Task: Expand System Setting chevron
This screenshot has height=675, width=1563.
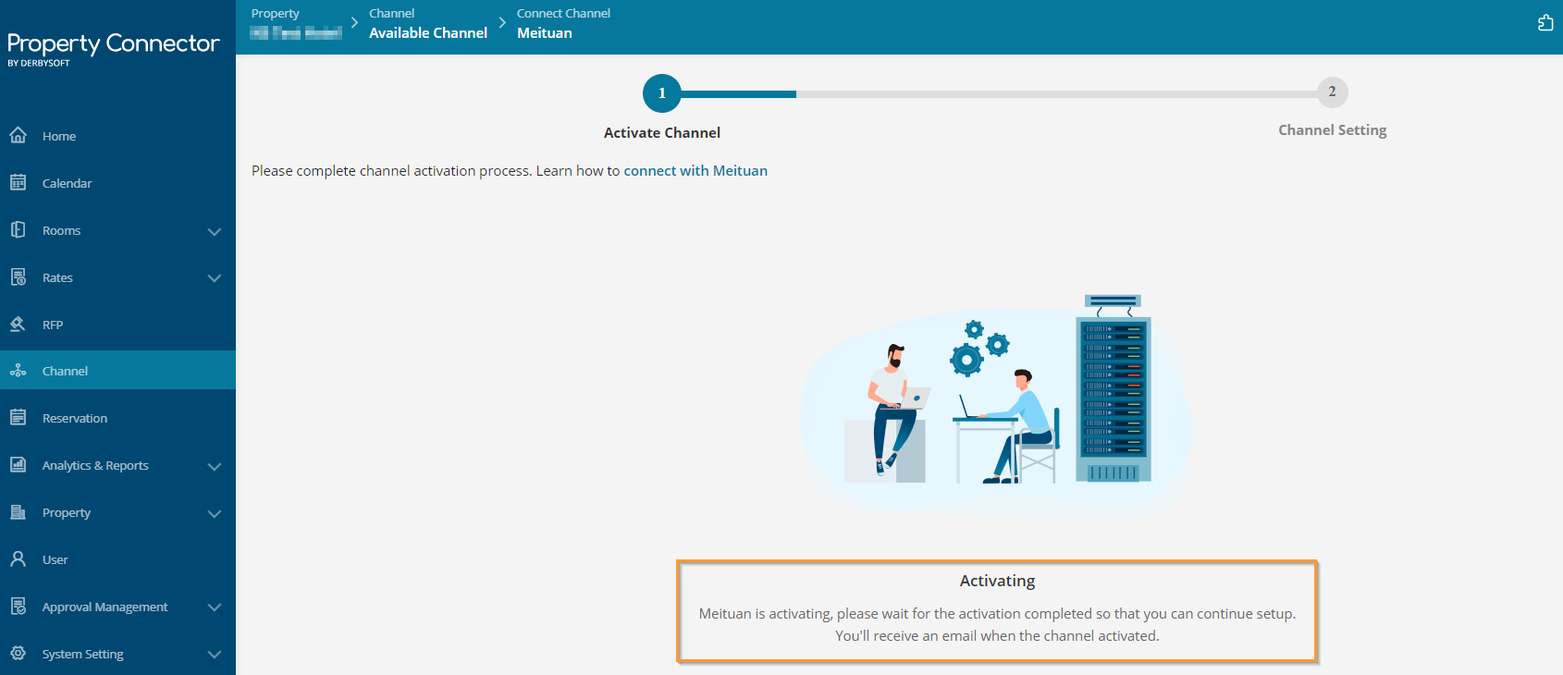Action: (214, 654)
